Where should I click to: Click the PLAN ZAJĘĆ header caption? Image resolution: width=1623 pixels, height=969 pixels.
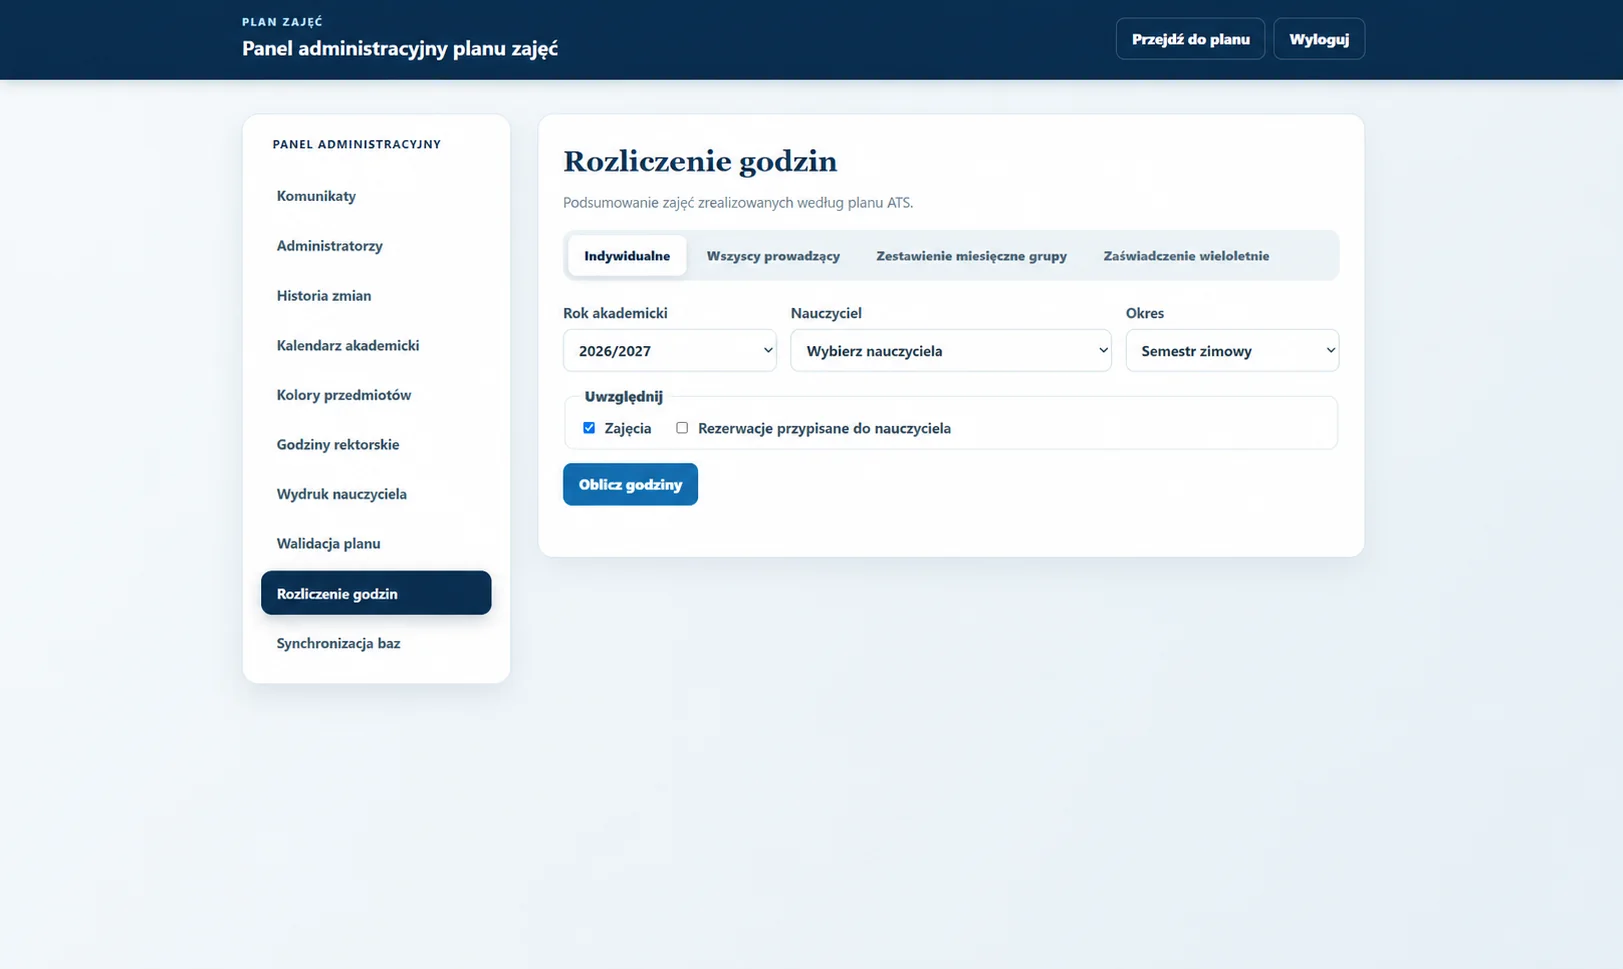click(282, 22)
